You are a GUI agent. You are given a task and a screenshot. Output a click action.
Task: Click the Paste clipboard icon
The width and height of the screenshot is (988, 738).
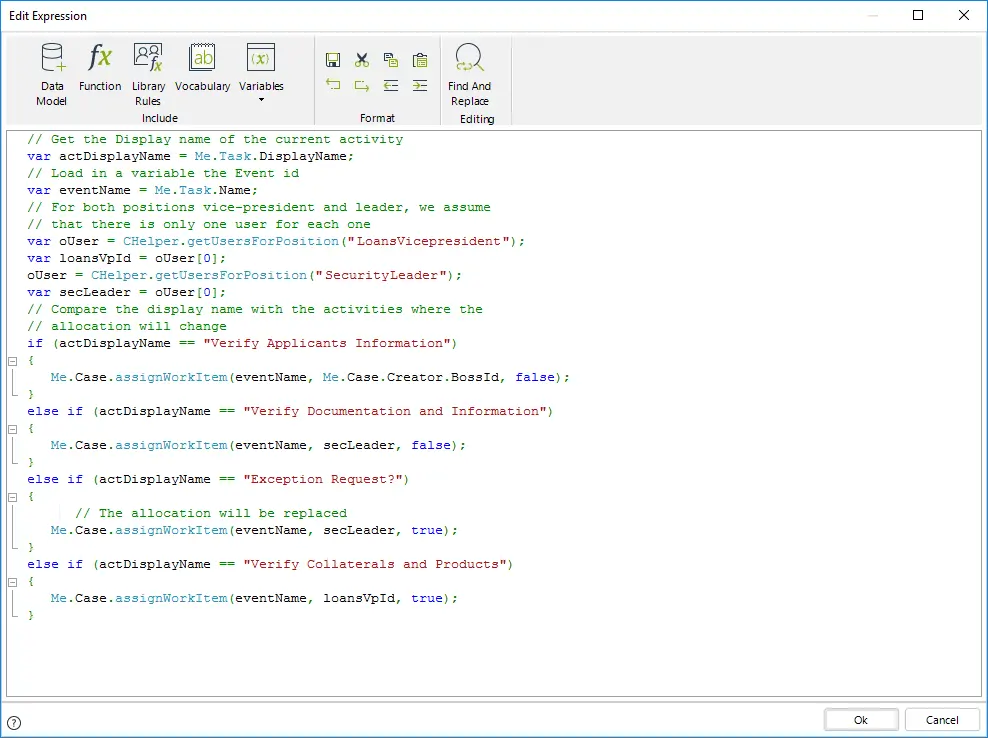(x=420, y=60)
